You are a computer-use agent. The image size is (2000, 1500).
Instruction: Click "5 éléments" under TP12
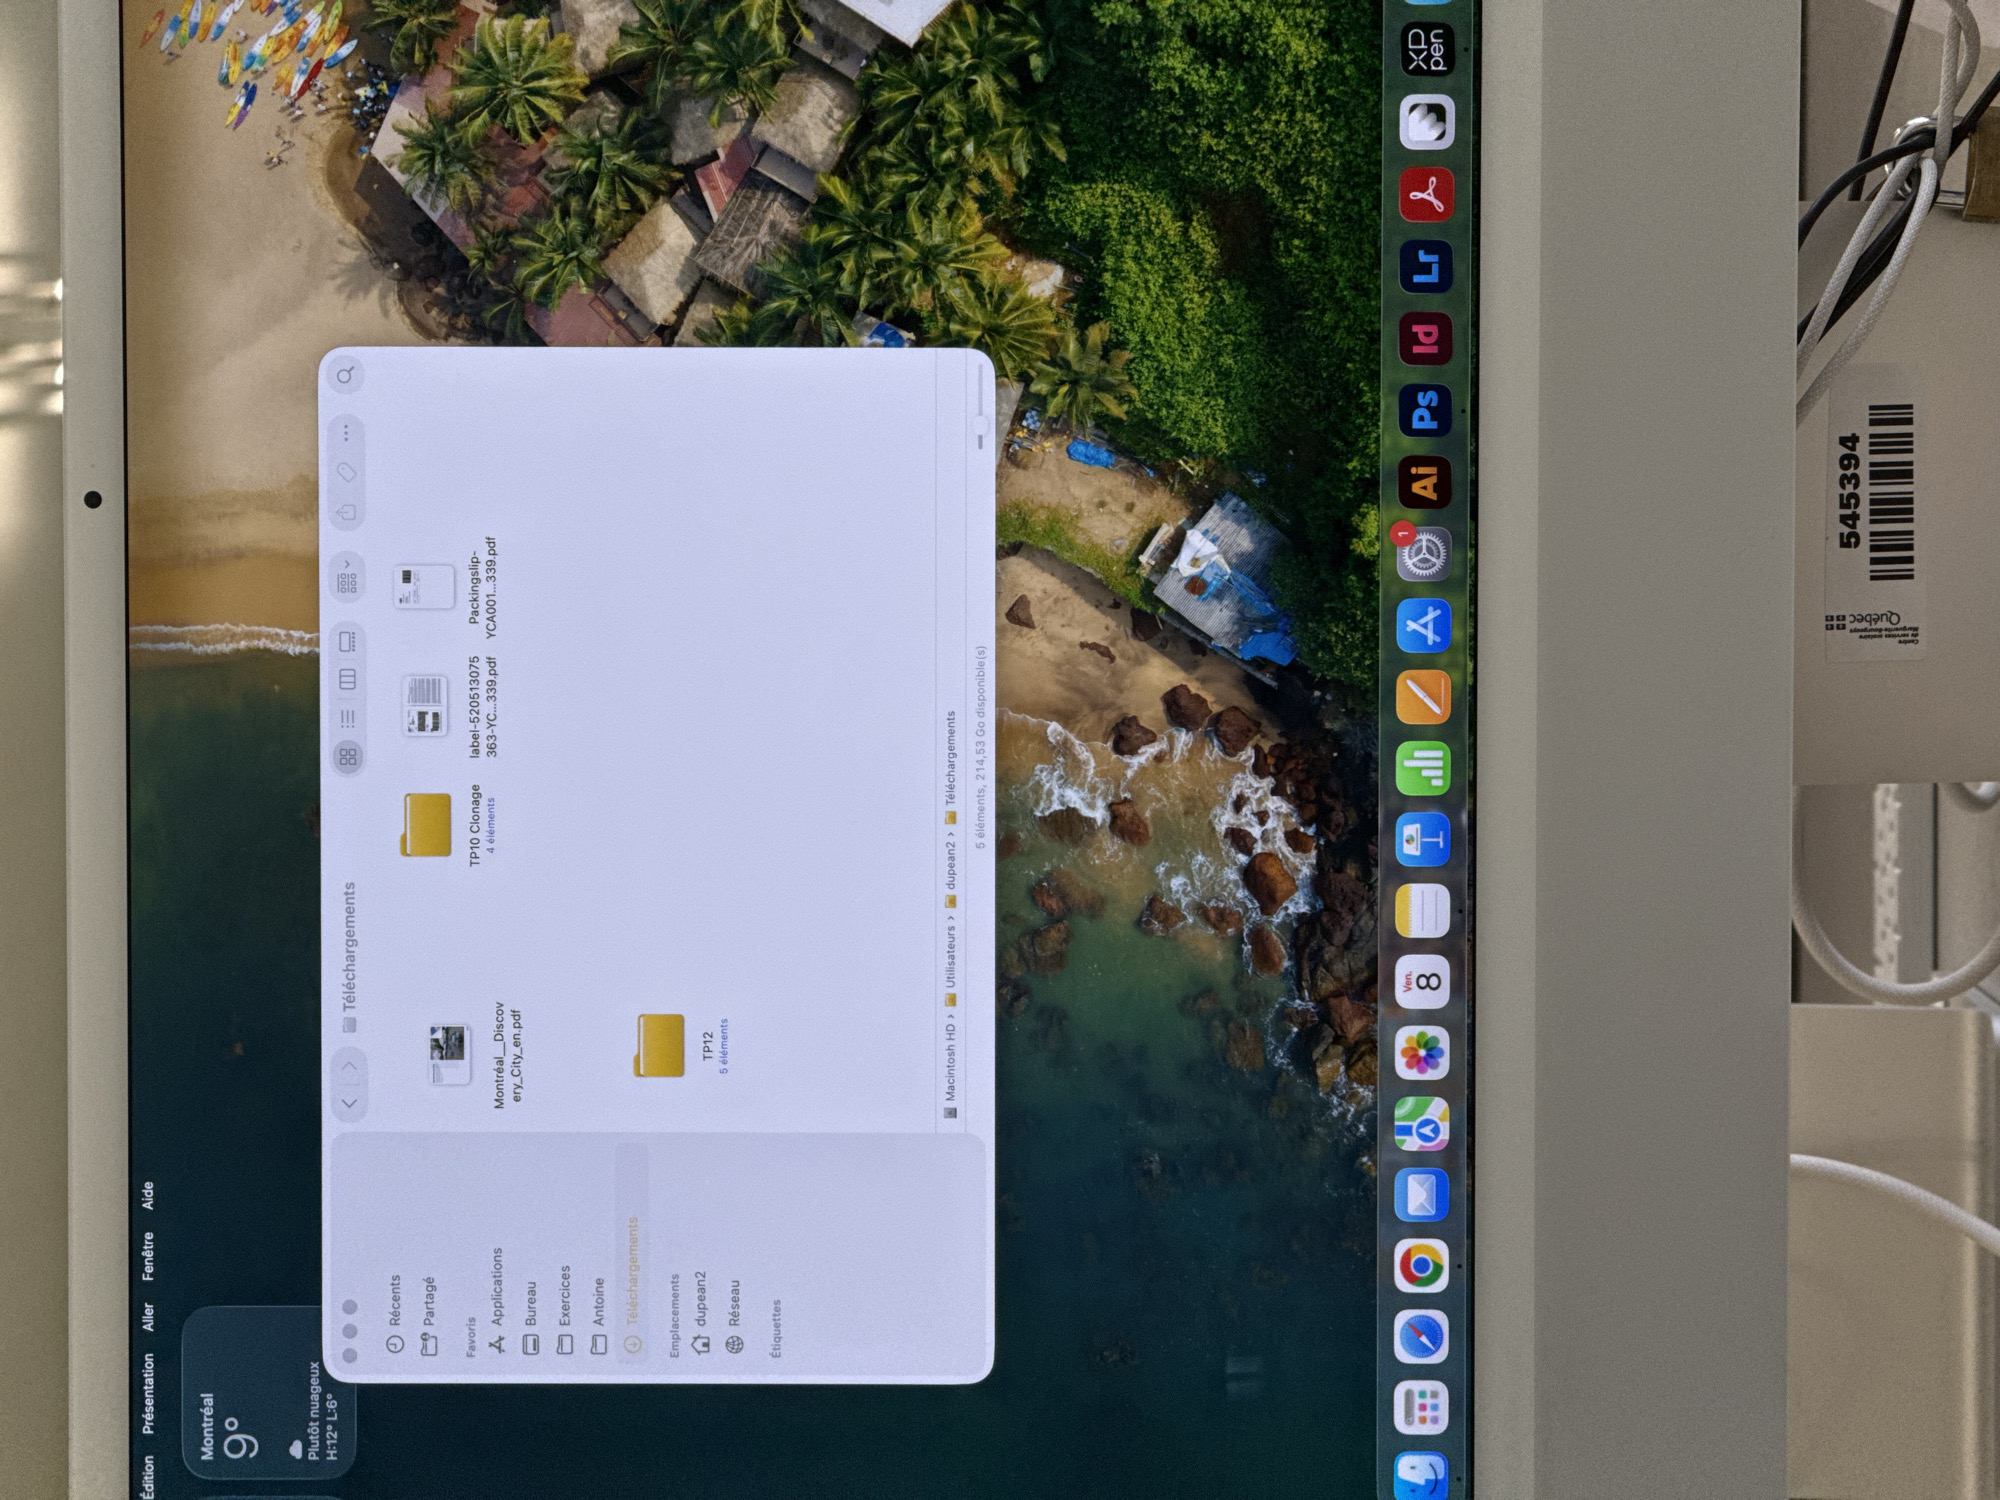(x=724, y=1046)
